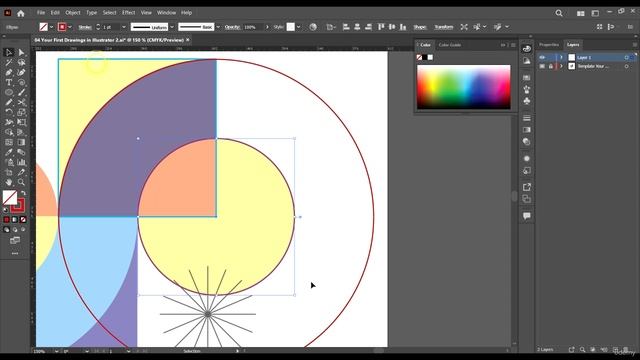The height and width of the screenshot is (360, 640).
Task: Open the search icon in the top bar
Action: coord(559,13)
